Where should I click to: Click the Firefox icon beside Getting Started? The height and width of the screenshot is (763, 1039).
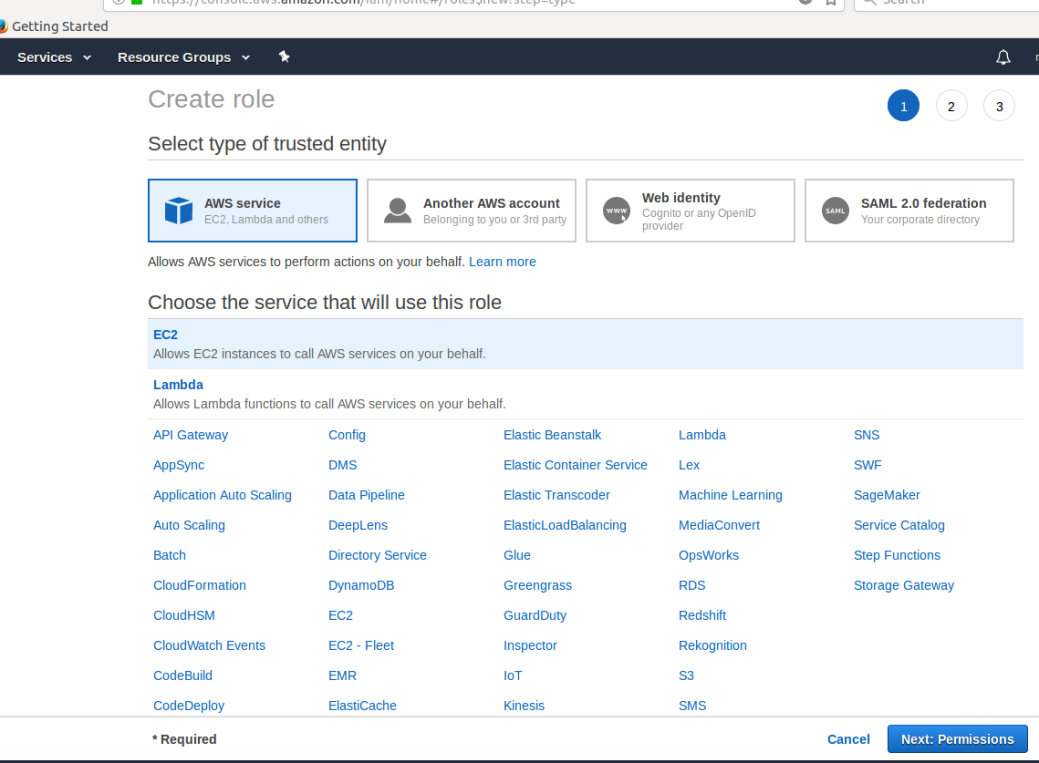(x=3, y=26)
